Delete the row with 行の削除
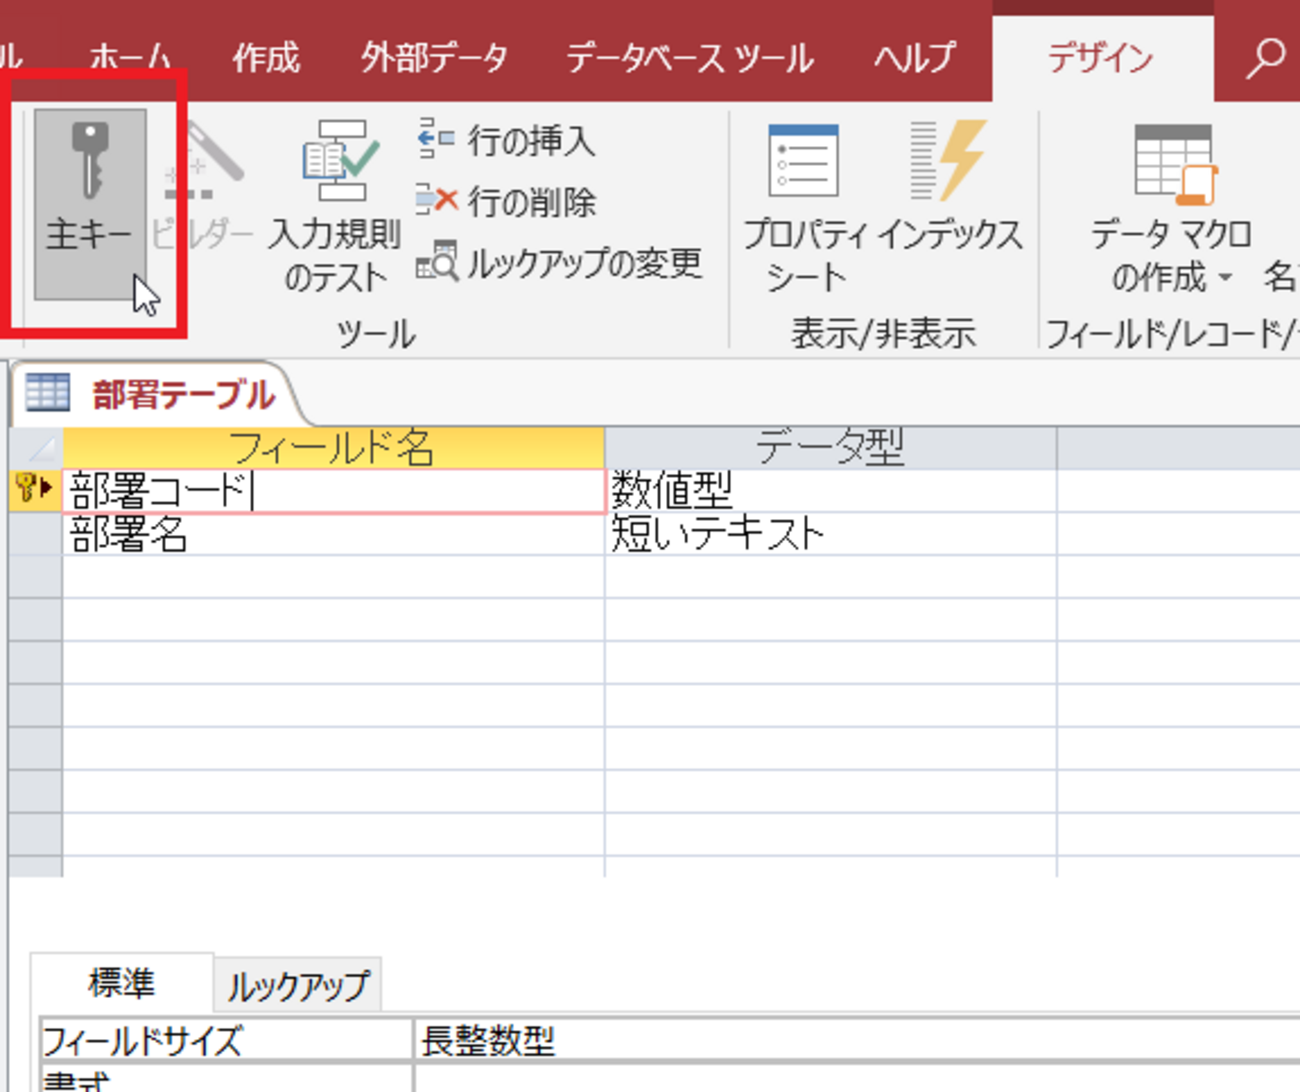This screenshot has width=1300, height=1092. [x=506, y=201]
